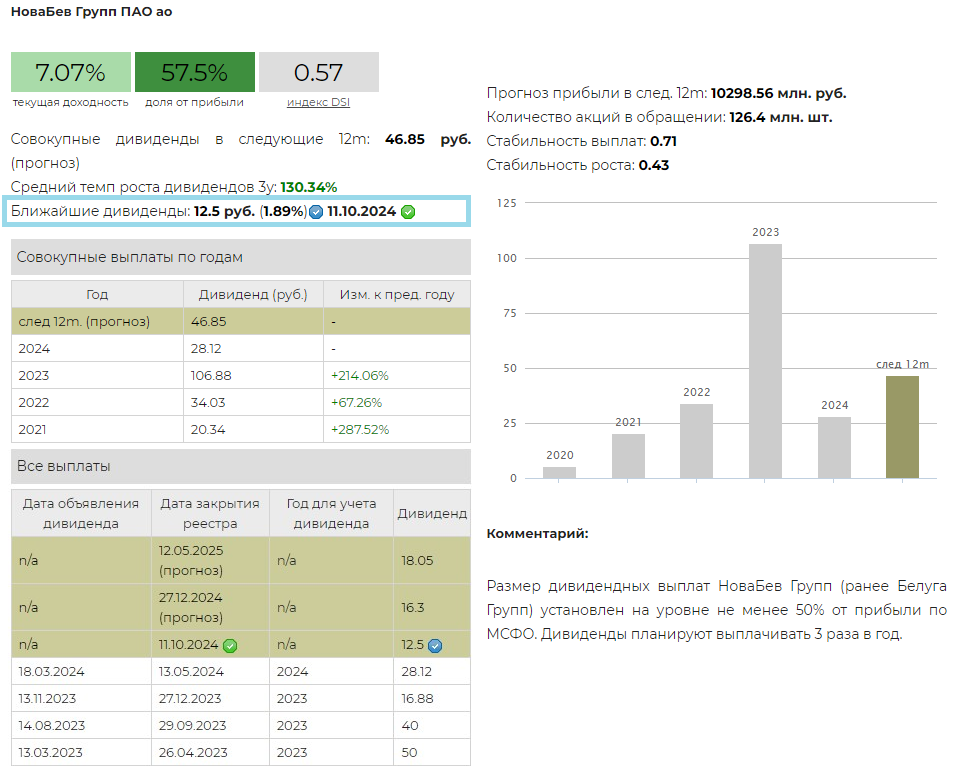Viewport: 965px width, 780px height.
Task: Open the индекс DSI link
Action: pyautogui.click(x=318, y=102)
